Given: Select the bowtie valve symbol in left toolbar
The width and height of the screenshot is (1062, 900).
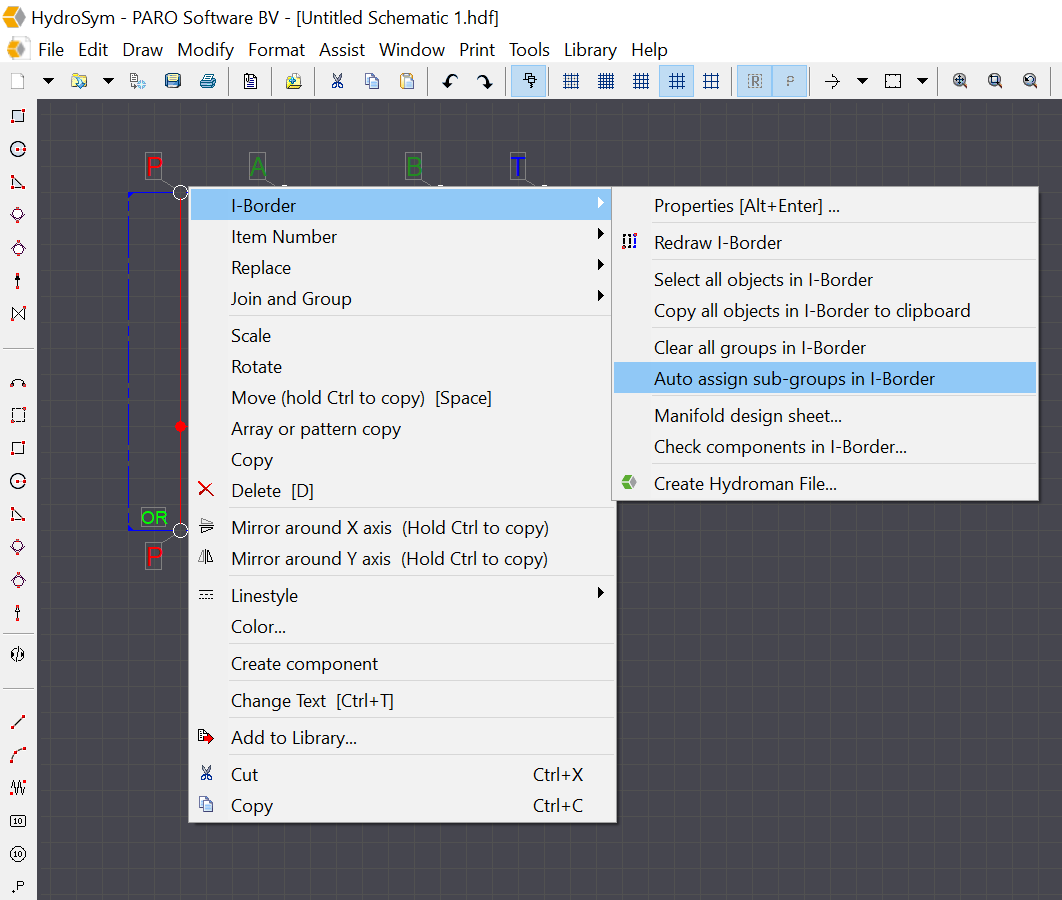Looking at the screenshot, I should [18, 314].
